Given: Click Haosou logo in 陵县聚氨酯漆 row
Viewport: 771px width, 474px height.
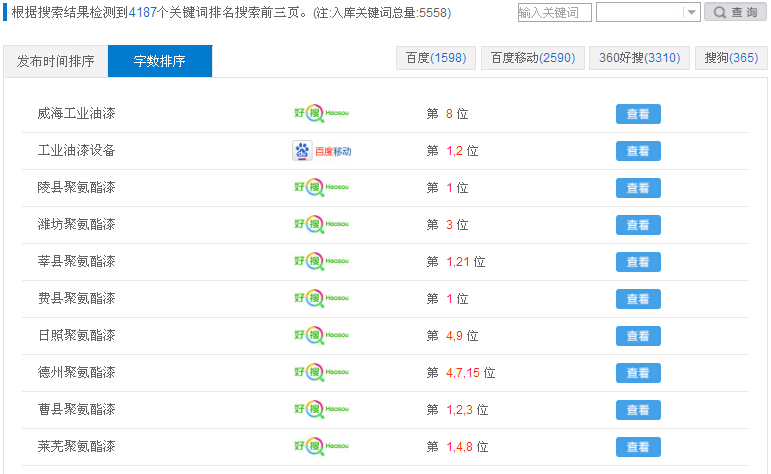Looking at the screenshot, I should pos(322,187).
